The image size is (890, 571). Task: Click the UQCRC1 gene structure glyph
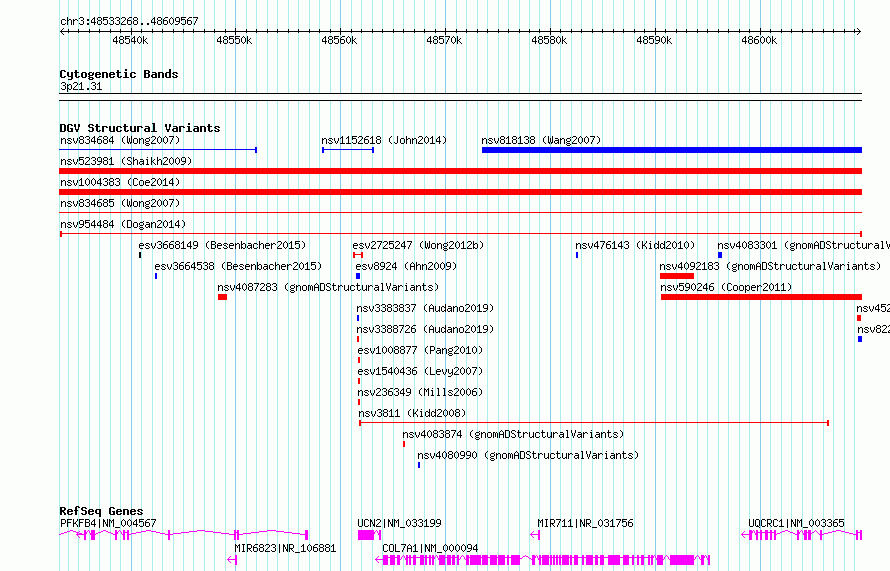pos(801,535)
